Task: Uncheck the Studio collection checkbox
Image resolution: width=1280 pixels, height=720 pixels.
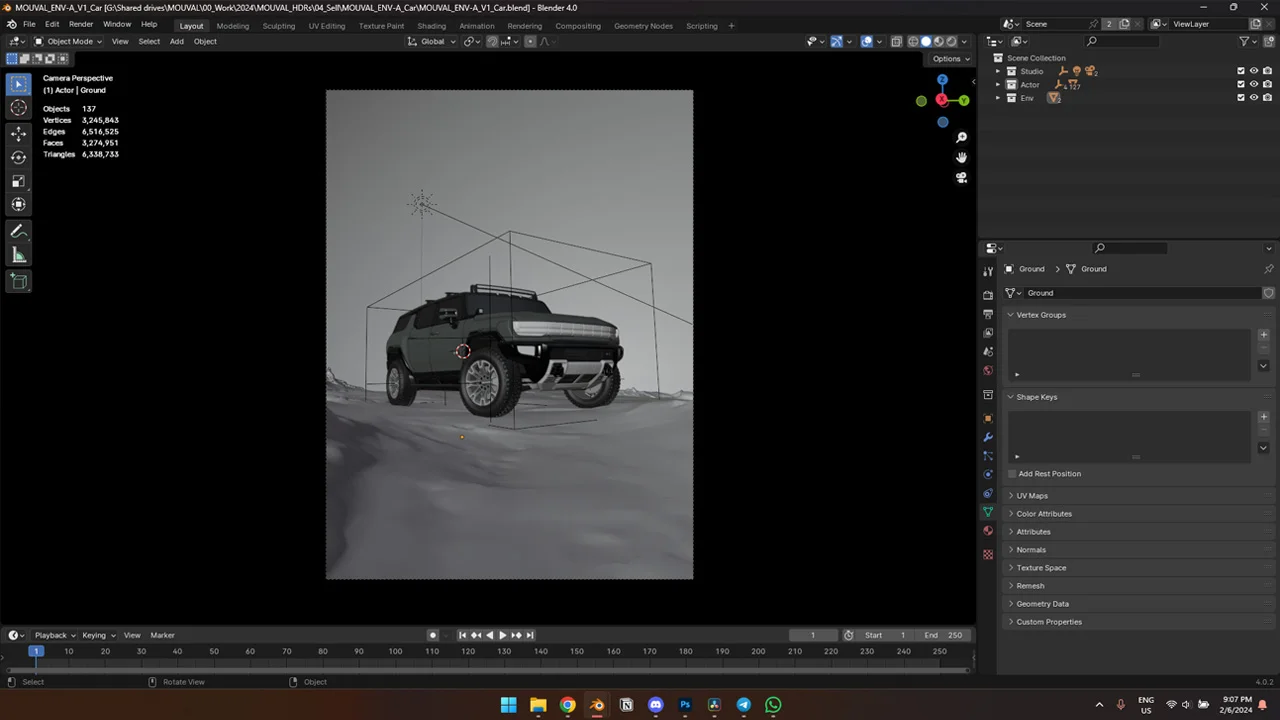Action: [1241, 70]
